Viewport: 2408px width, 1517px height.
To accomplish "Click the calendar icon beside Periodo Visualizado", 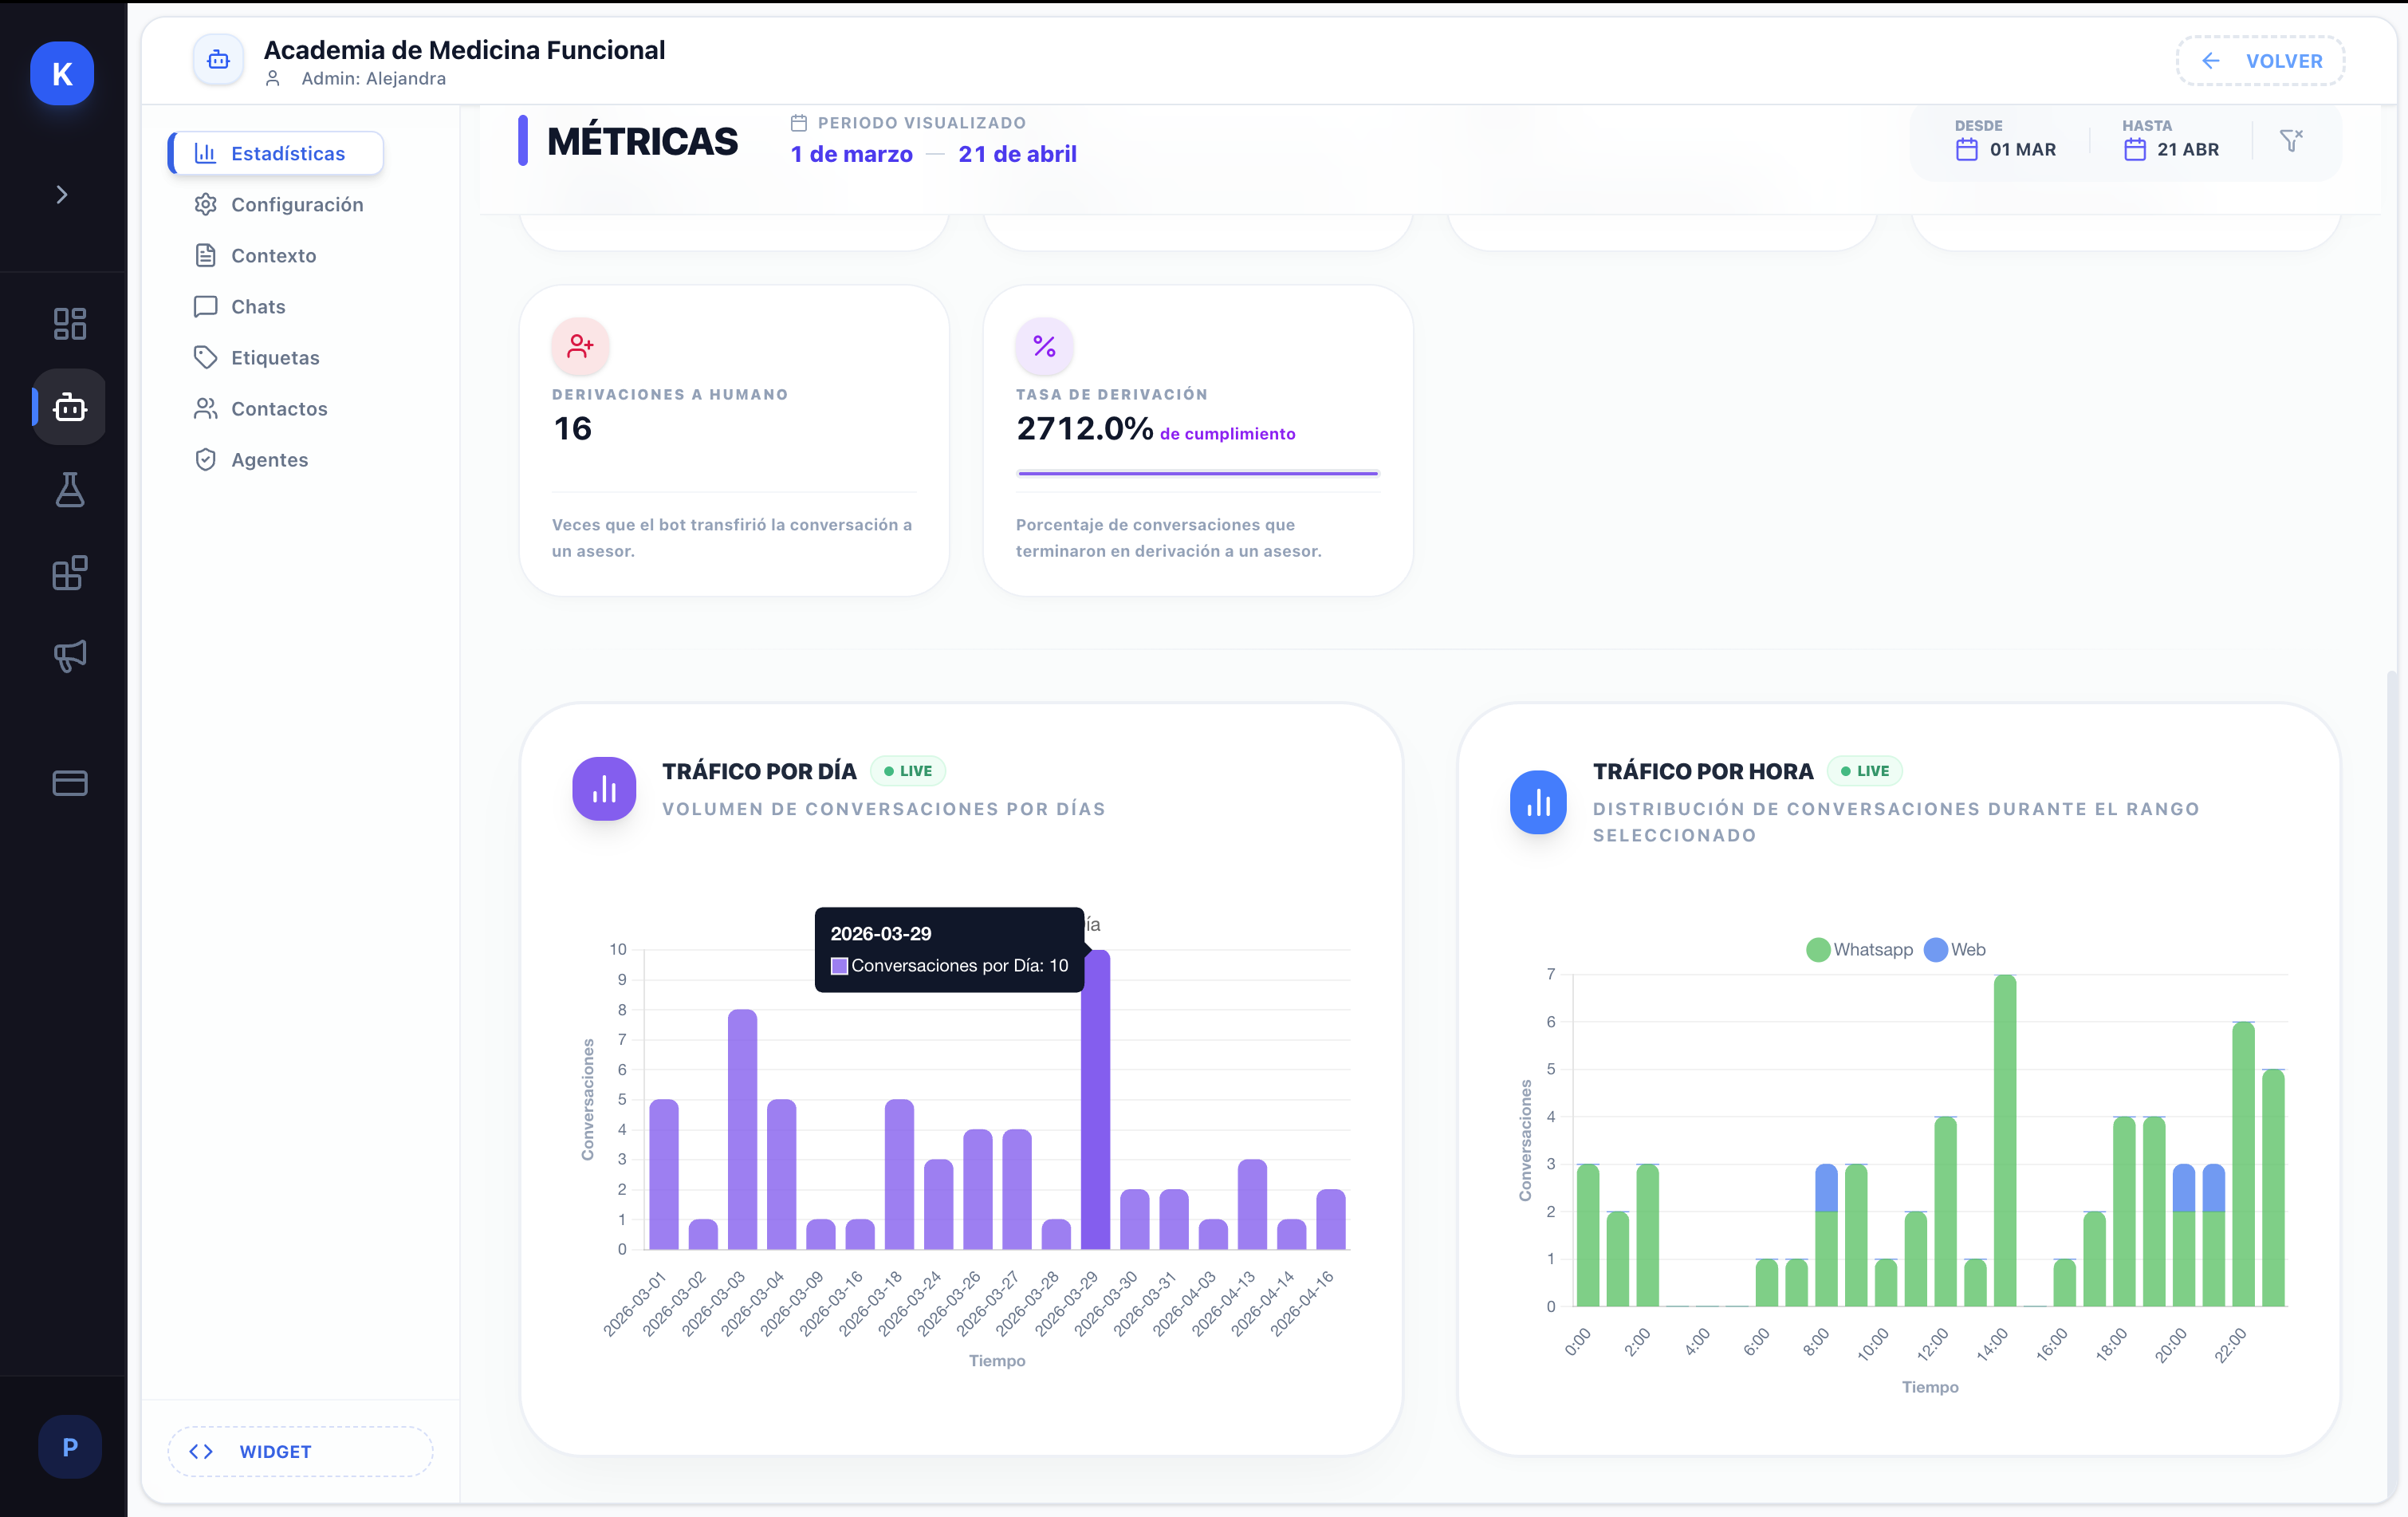I will pyautogui.click(x=799, y=123).
